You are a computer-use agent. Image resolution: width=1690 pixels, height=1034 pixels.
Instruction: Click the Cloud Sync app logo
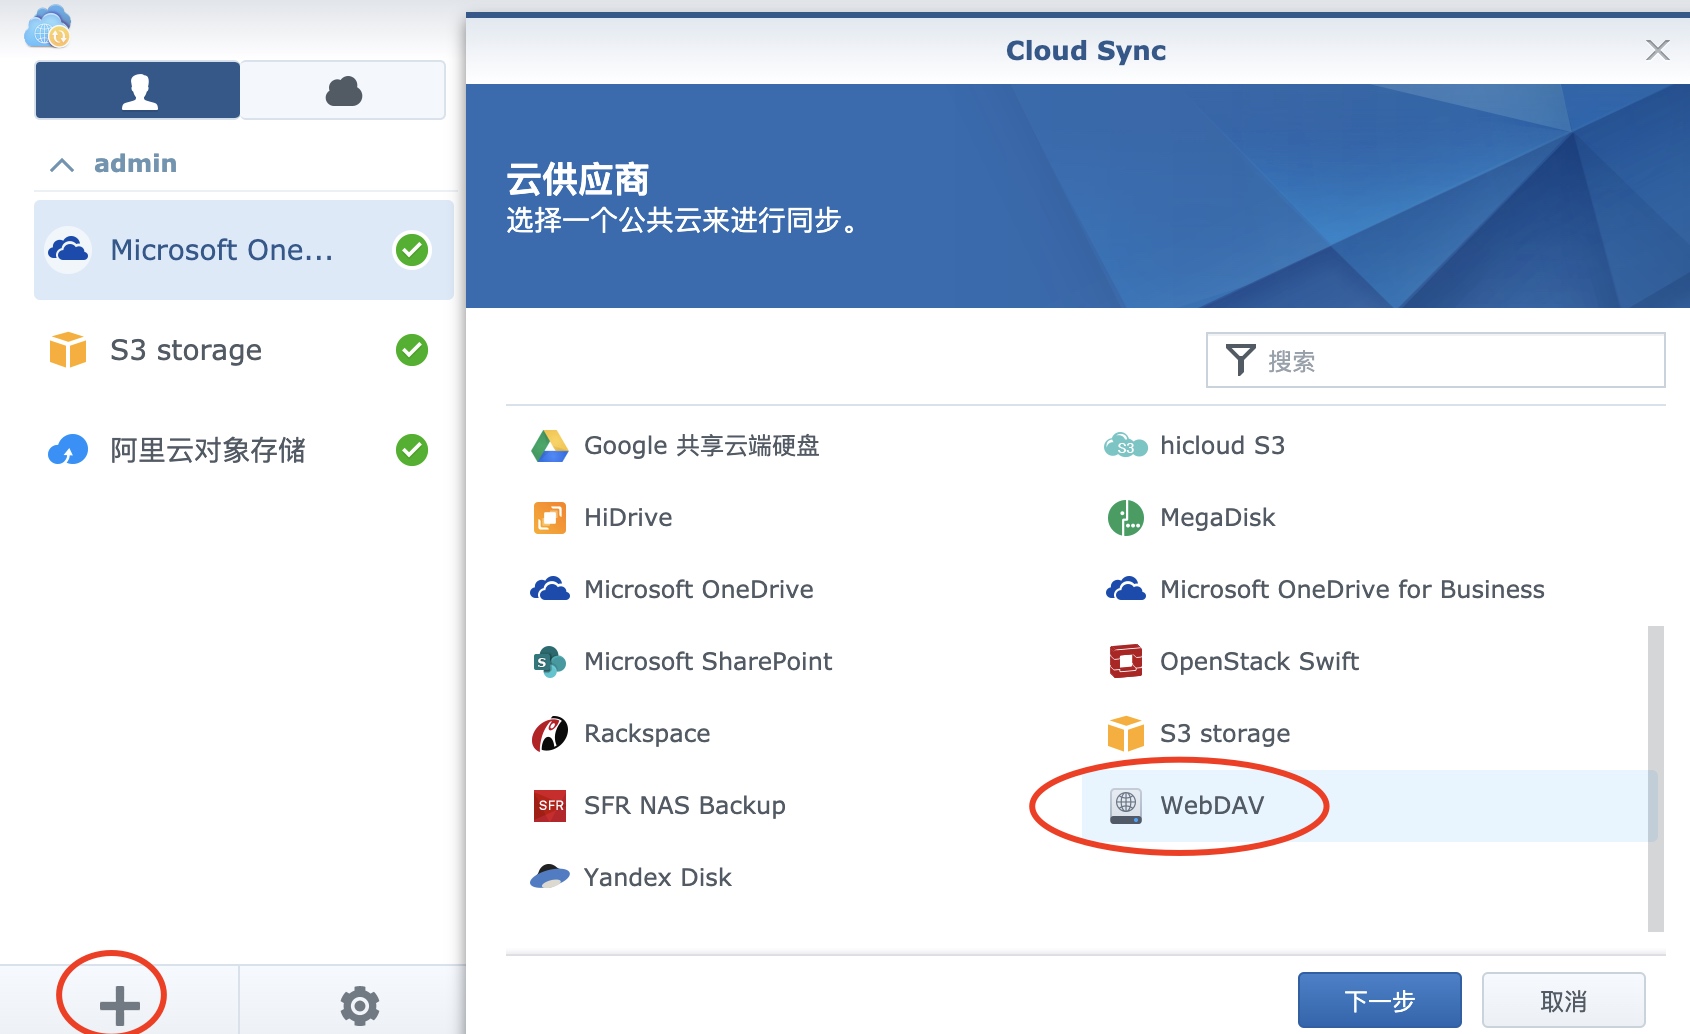click(x=48, y=27)
